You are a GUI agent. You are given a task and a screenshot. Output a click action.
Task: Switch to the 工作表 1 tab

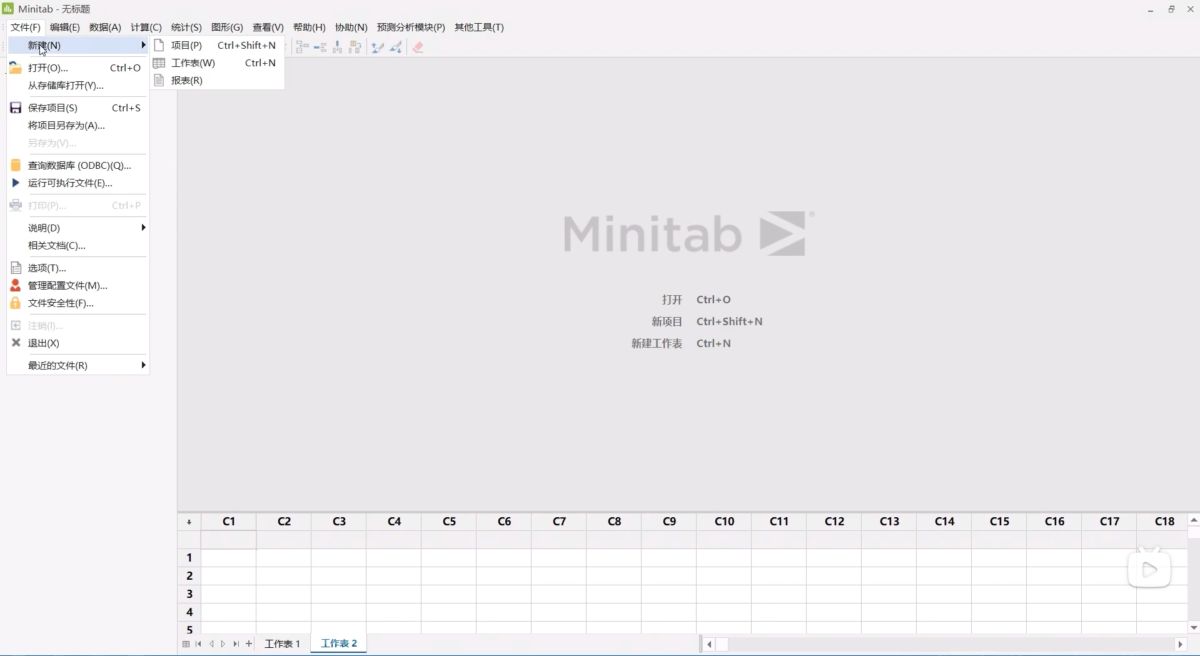[x=282, y=644]
